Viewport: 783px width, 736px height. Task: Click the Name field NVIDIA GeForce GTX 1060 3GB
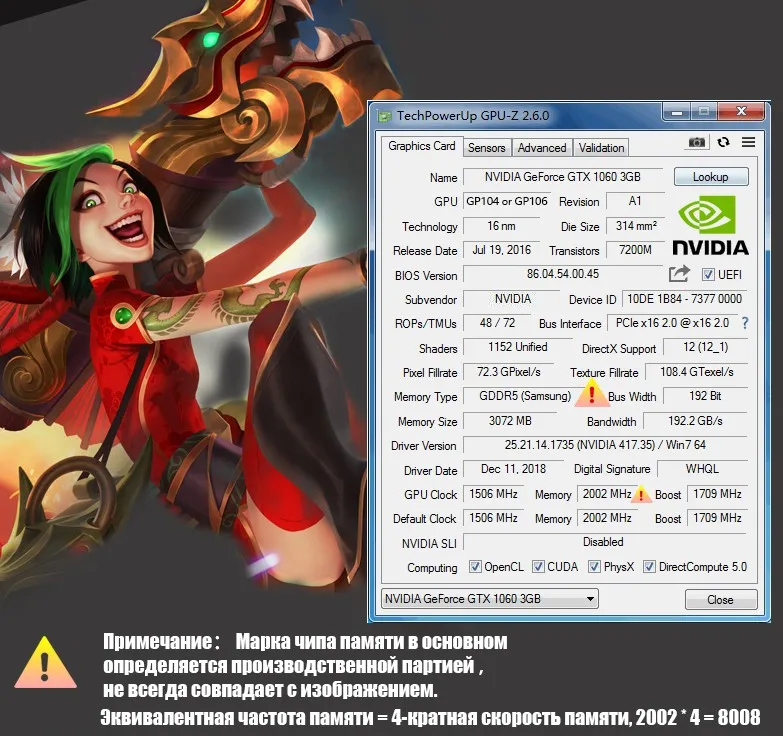tap(563, 177)
